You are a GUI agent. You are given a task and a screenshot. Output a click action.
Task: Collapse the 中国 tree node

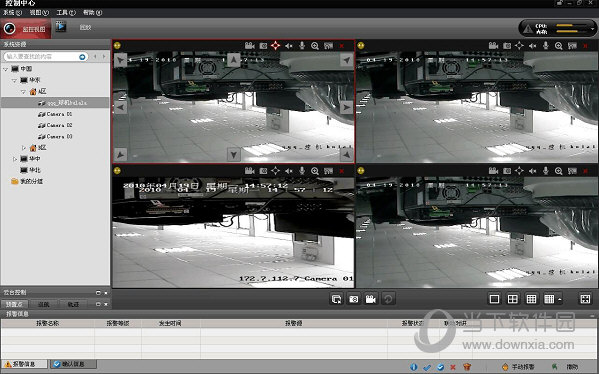tap(5, 69)
